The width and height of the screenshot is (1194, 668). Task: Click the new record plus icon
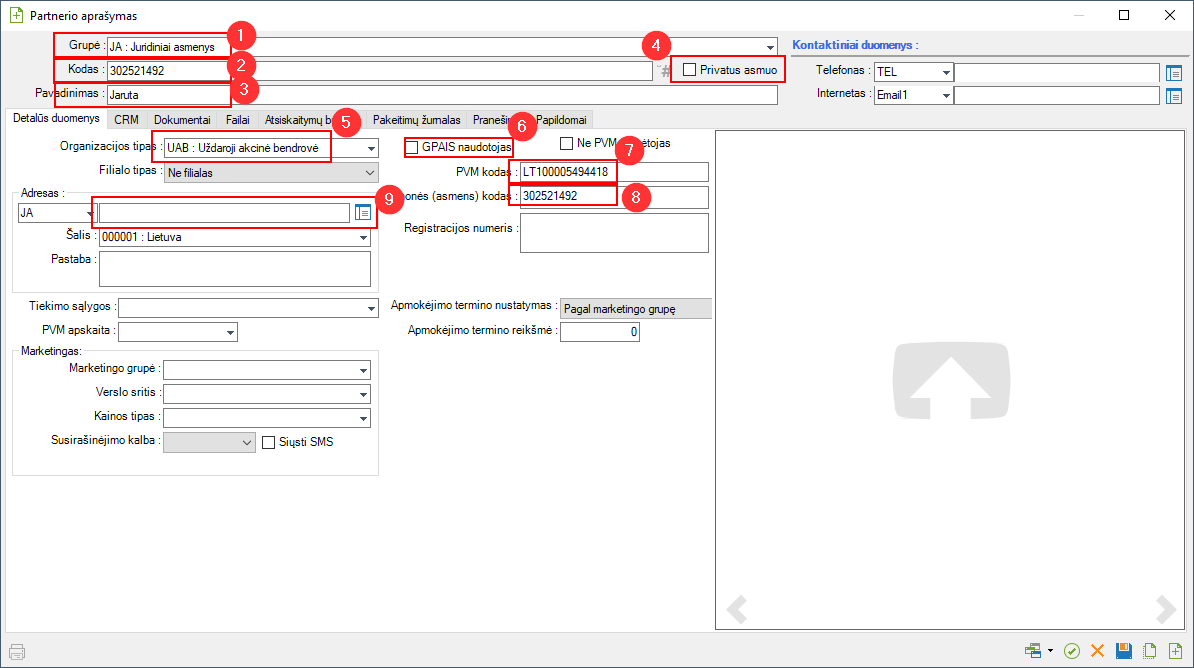point(1176,651)
